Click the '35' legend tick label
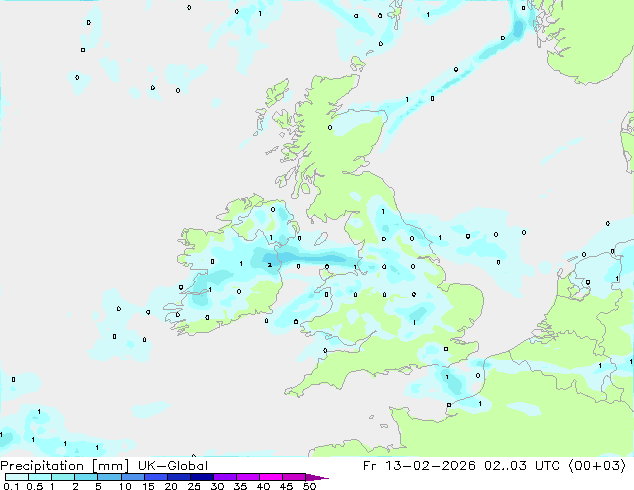This screenshot has height=490, width=634. (240, 486)
